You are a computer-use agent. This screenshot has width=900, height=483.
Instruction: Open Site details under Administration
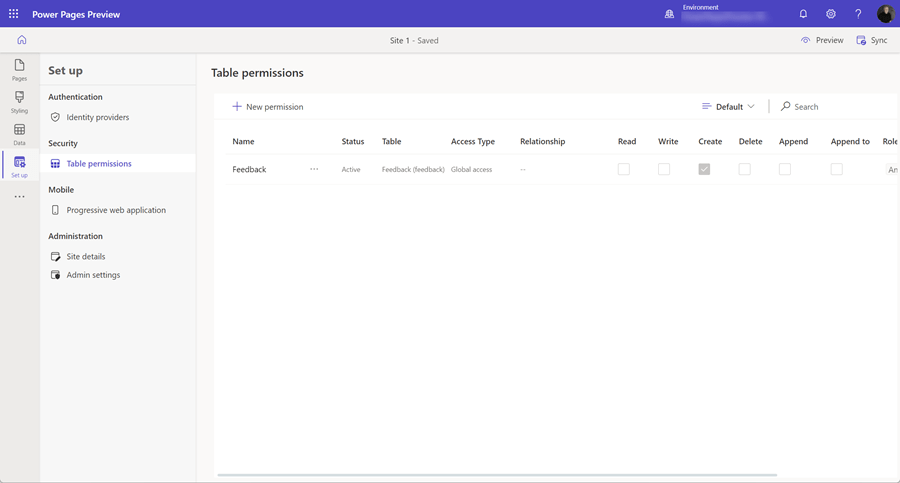[85, 257]
